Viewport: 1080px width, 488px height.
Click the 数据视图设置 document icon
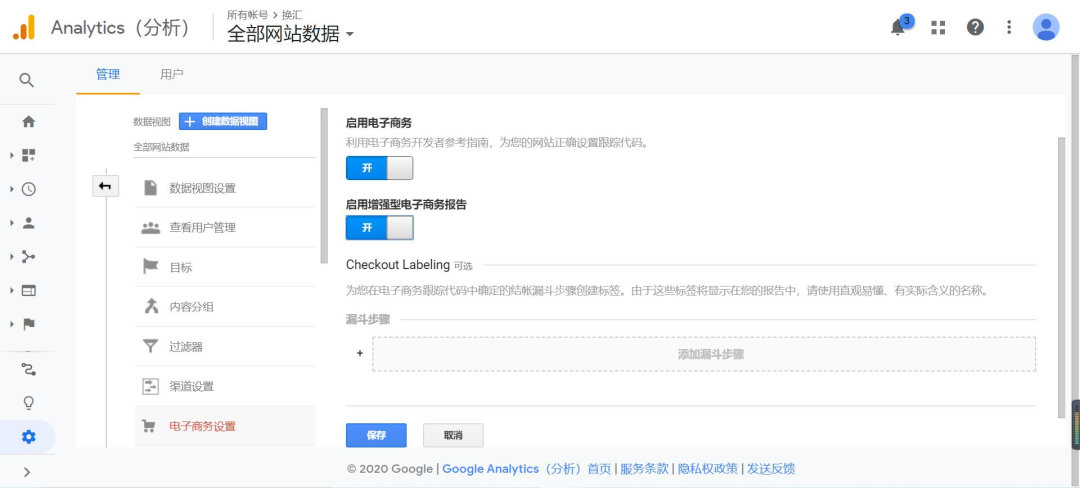click(150, 188)
